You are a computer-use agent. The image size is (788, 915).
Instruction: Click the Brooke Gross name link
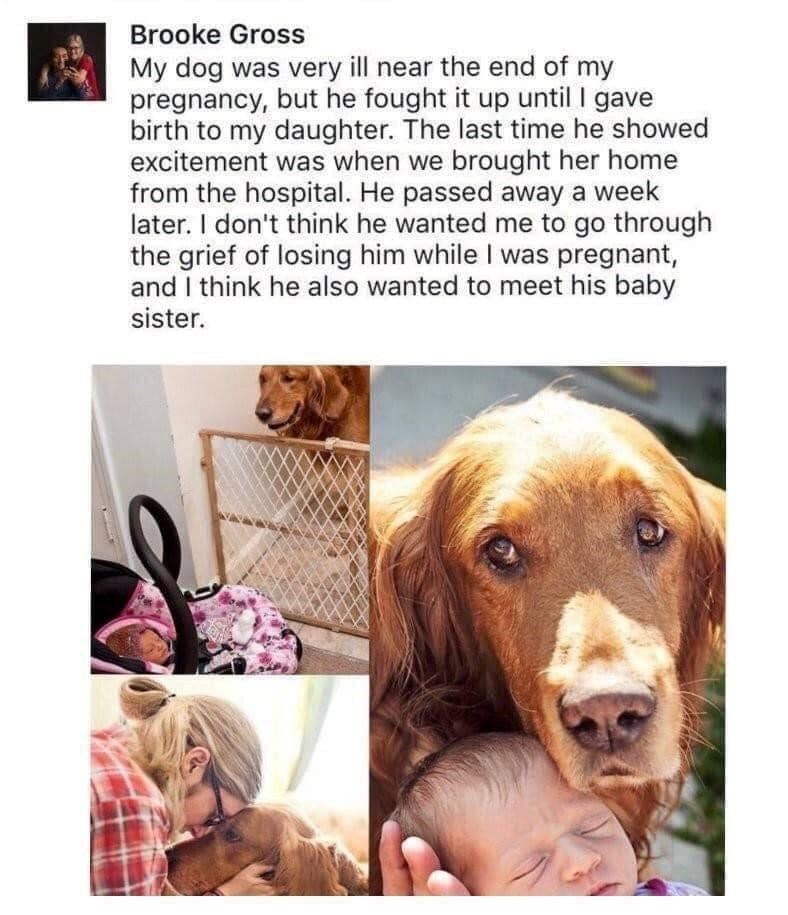(x=217, y=35)
